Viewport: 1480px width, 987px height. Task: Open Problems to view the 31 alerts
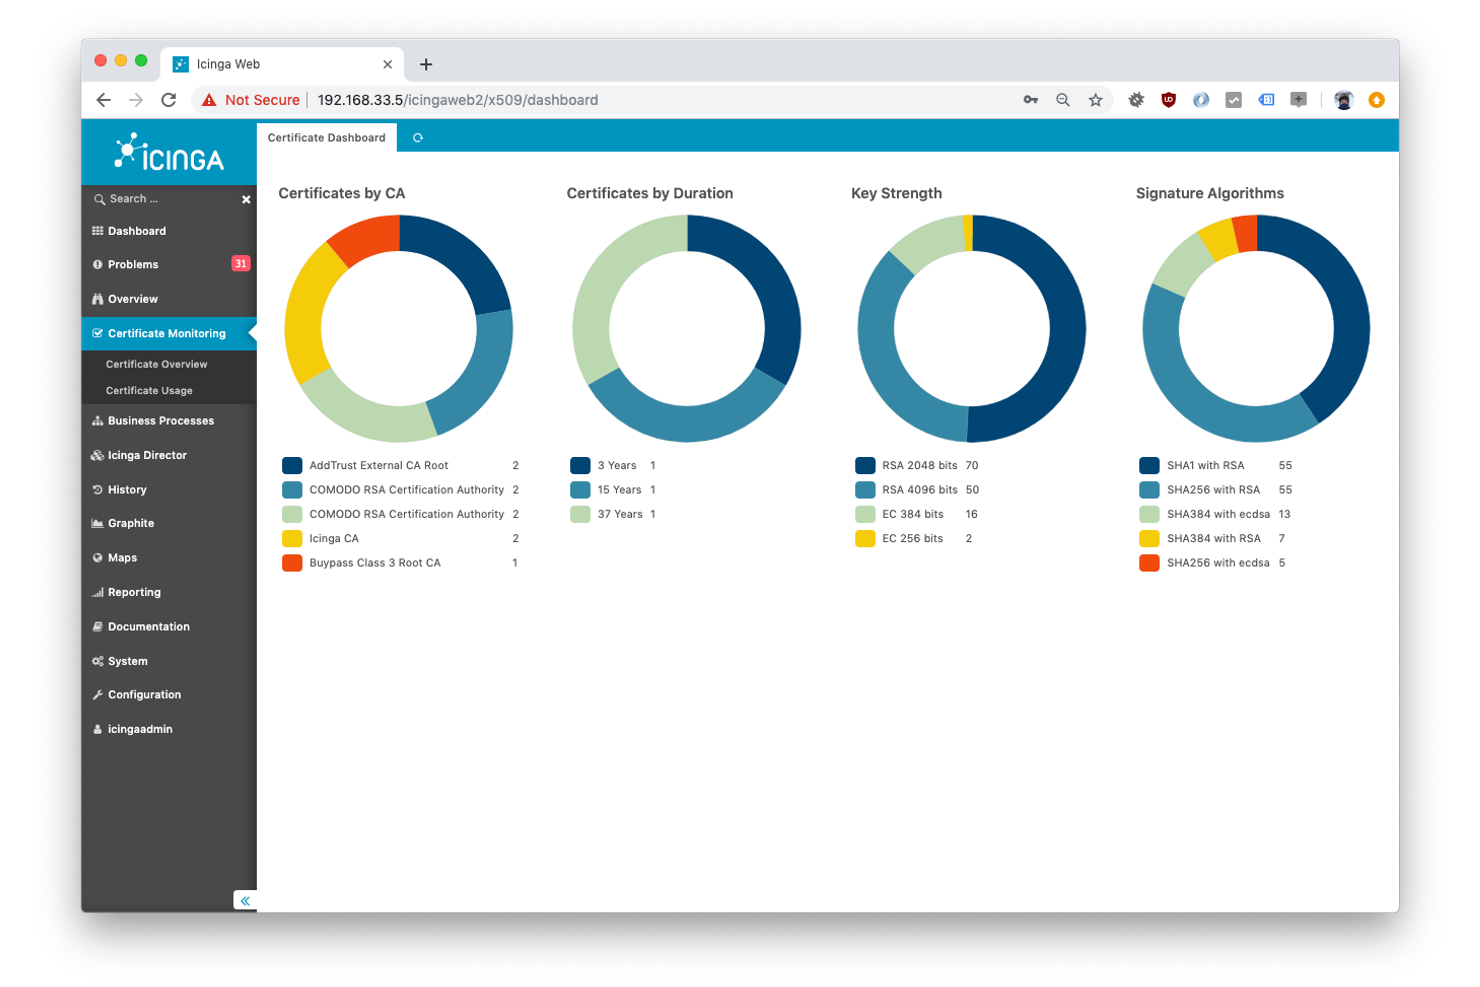tap(132, 264)
